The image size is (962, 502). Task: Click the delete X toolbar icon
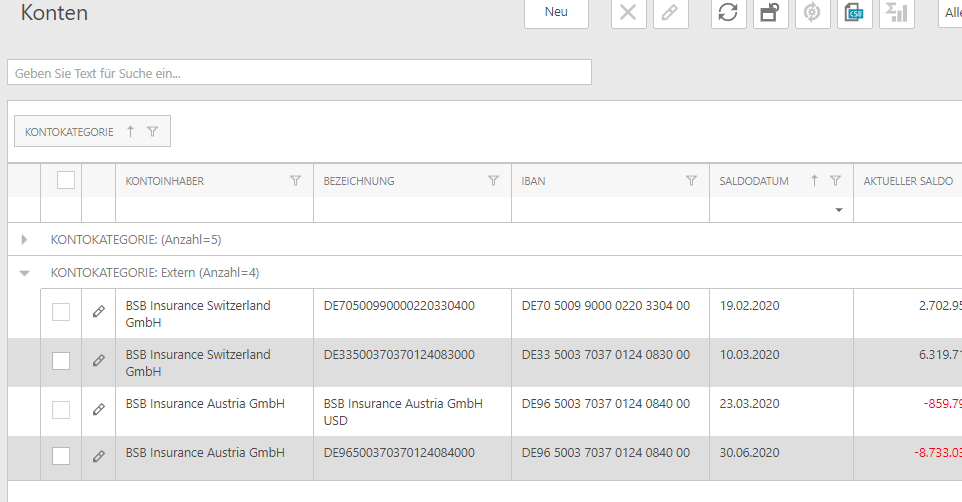(x=628, y=12)
